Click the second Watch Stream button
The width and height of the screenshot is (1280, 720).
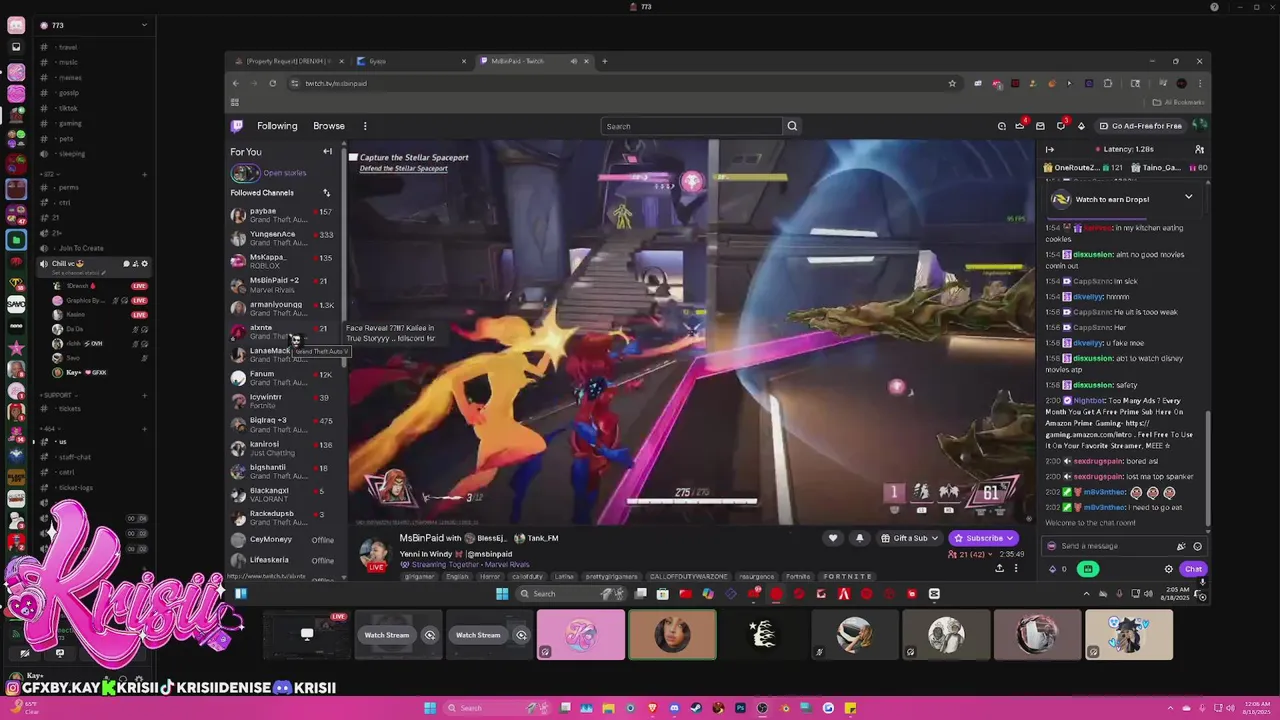pyautogui.click(x=478, y=635)
